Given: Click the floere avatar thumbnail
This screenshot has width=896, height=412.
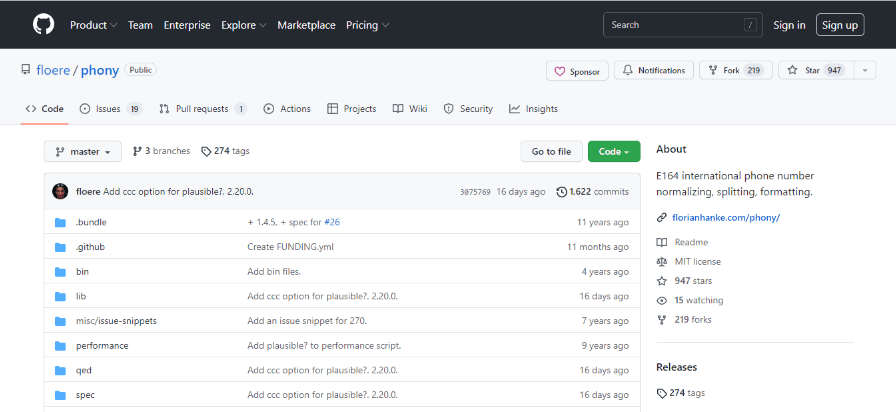Looking at the screenshot, I should (x=60, y=191).
